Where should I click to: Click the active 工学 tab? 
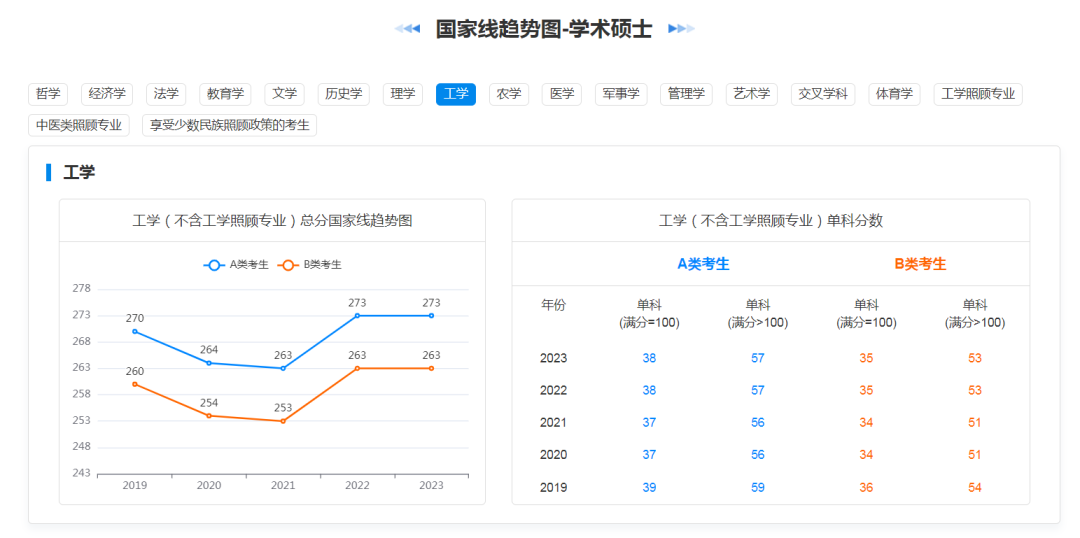[456, 94]
